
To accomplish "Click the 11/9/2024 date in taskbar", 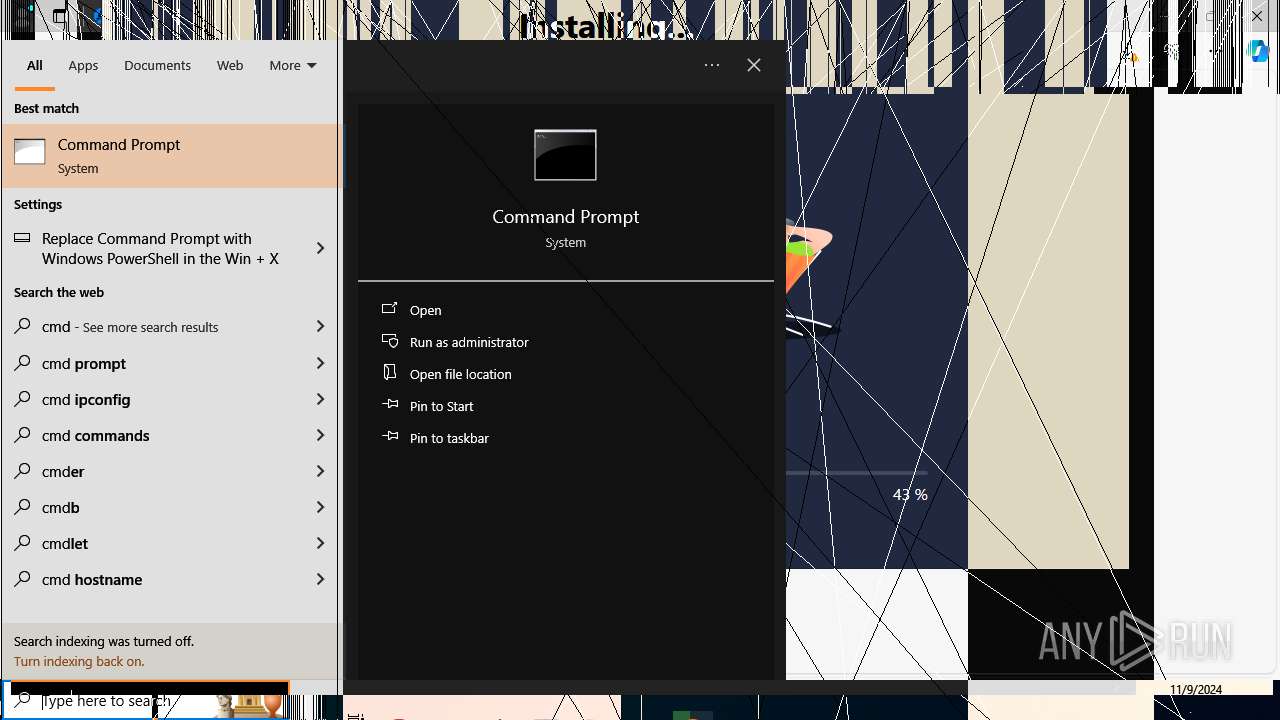I will (1196, 689).
